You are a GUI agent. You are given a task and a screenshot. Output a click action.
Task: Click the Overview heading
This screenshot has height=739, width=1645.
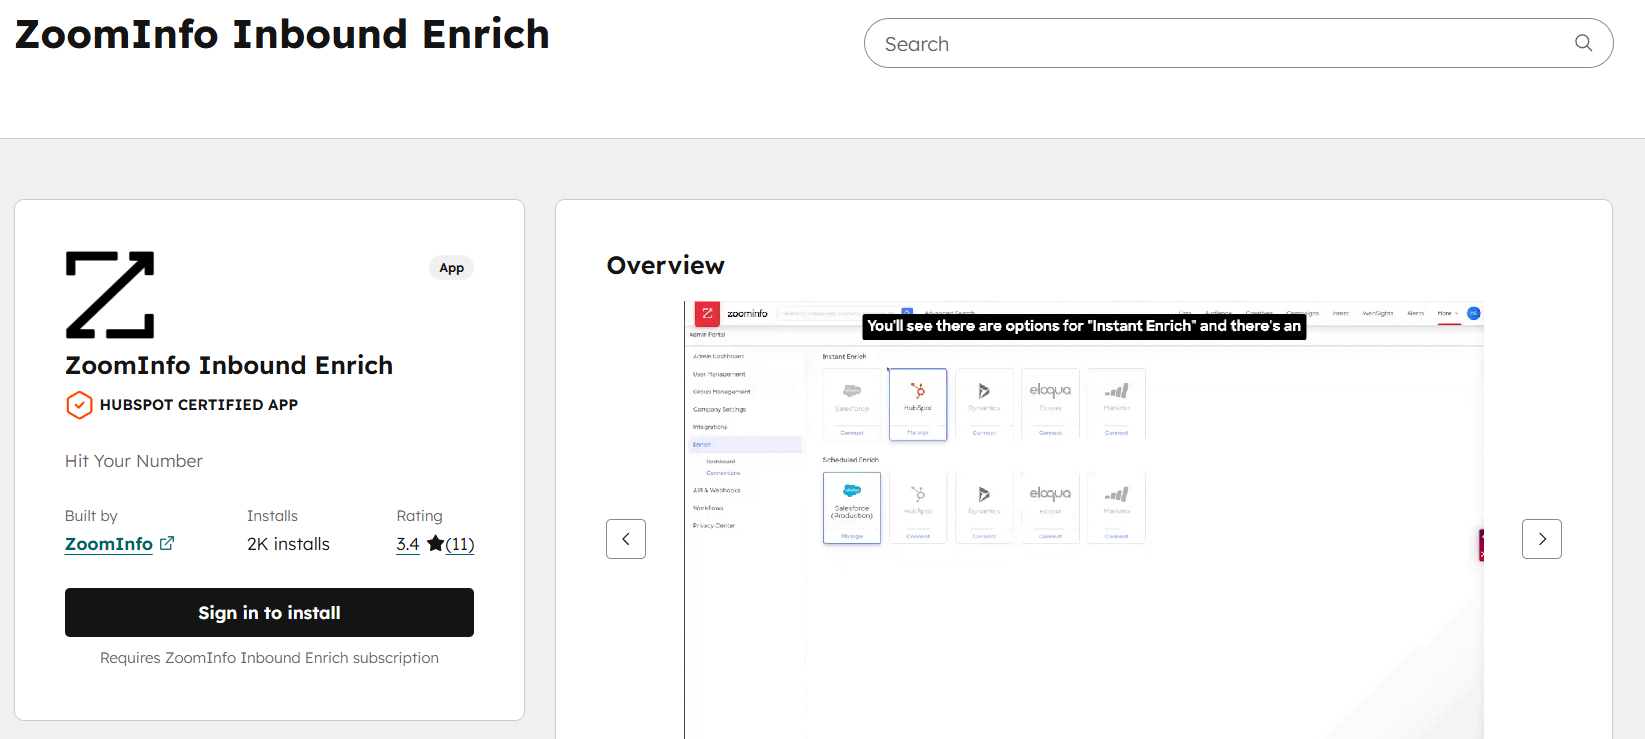(666, 265)
